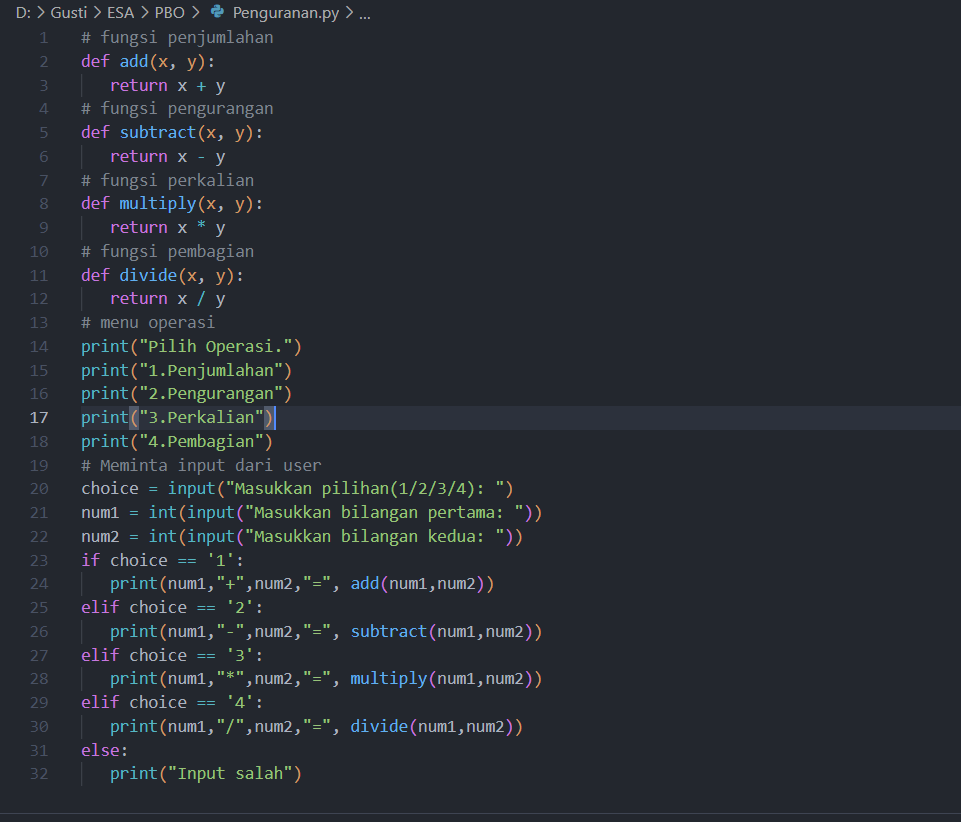Click 'num2' variable on line 22
This screenshot has height=822, width=961.
[101, 537]
